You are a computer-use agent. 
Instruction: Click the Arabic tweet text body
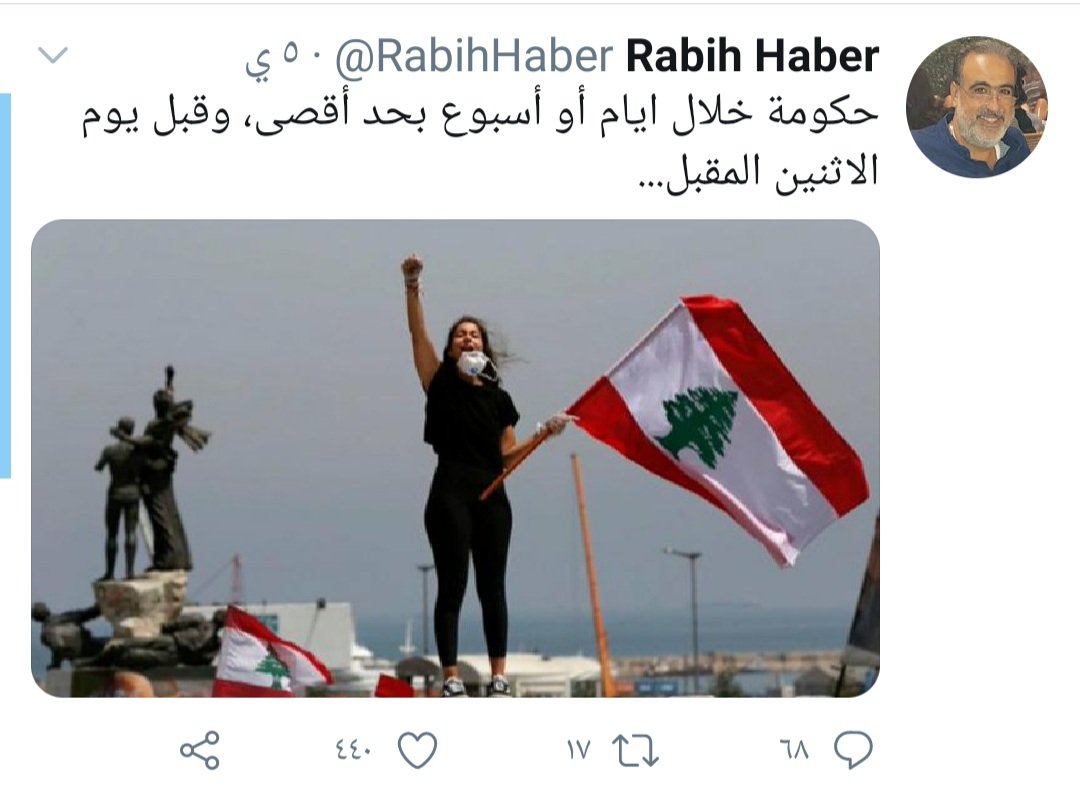(x=481, y=144)
